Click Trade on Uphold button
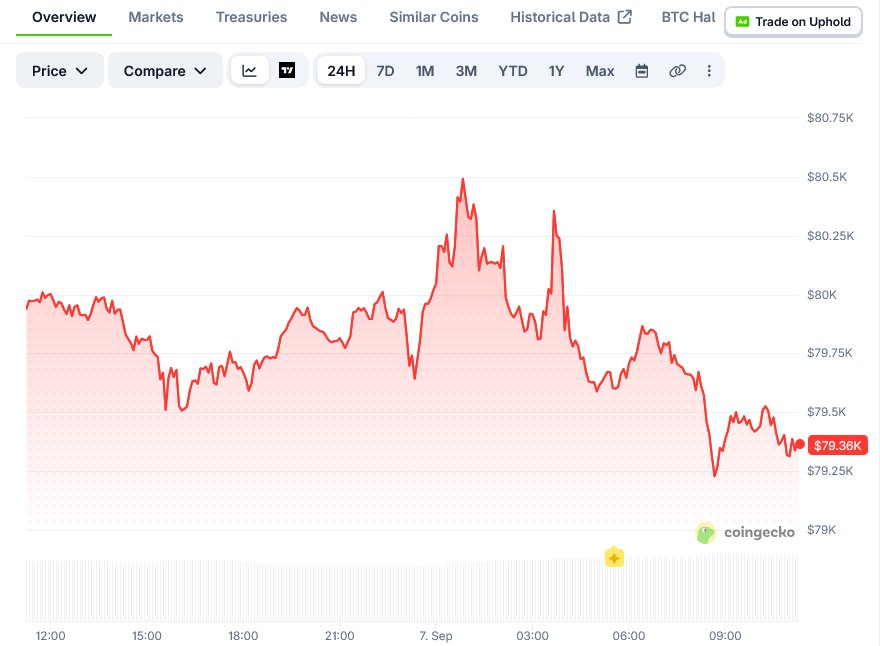Viewport: 880px width, 646px height. (793, 22)
